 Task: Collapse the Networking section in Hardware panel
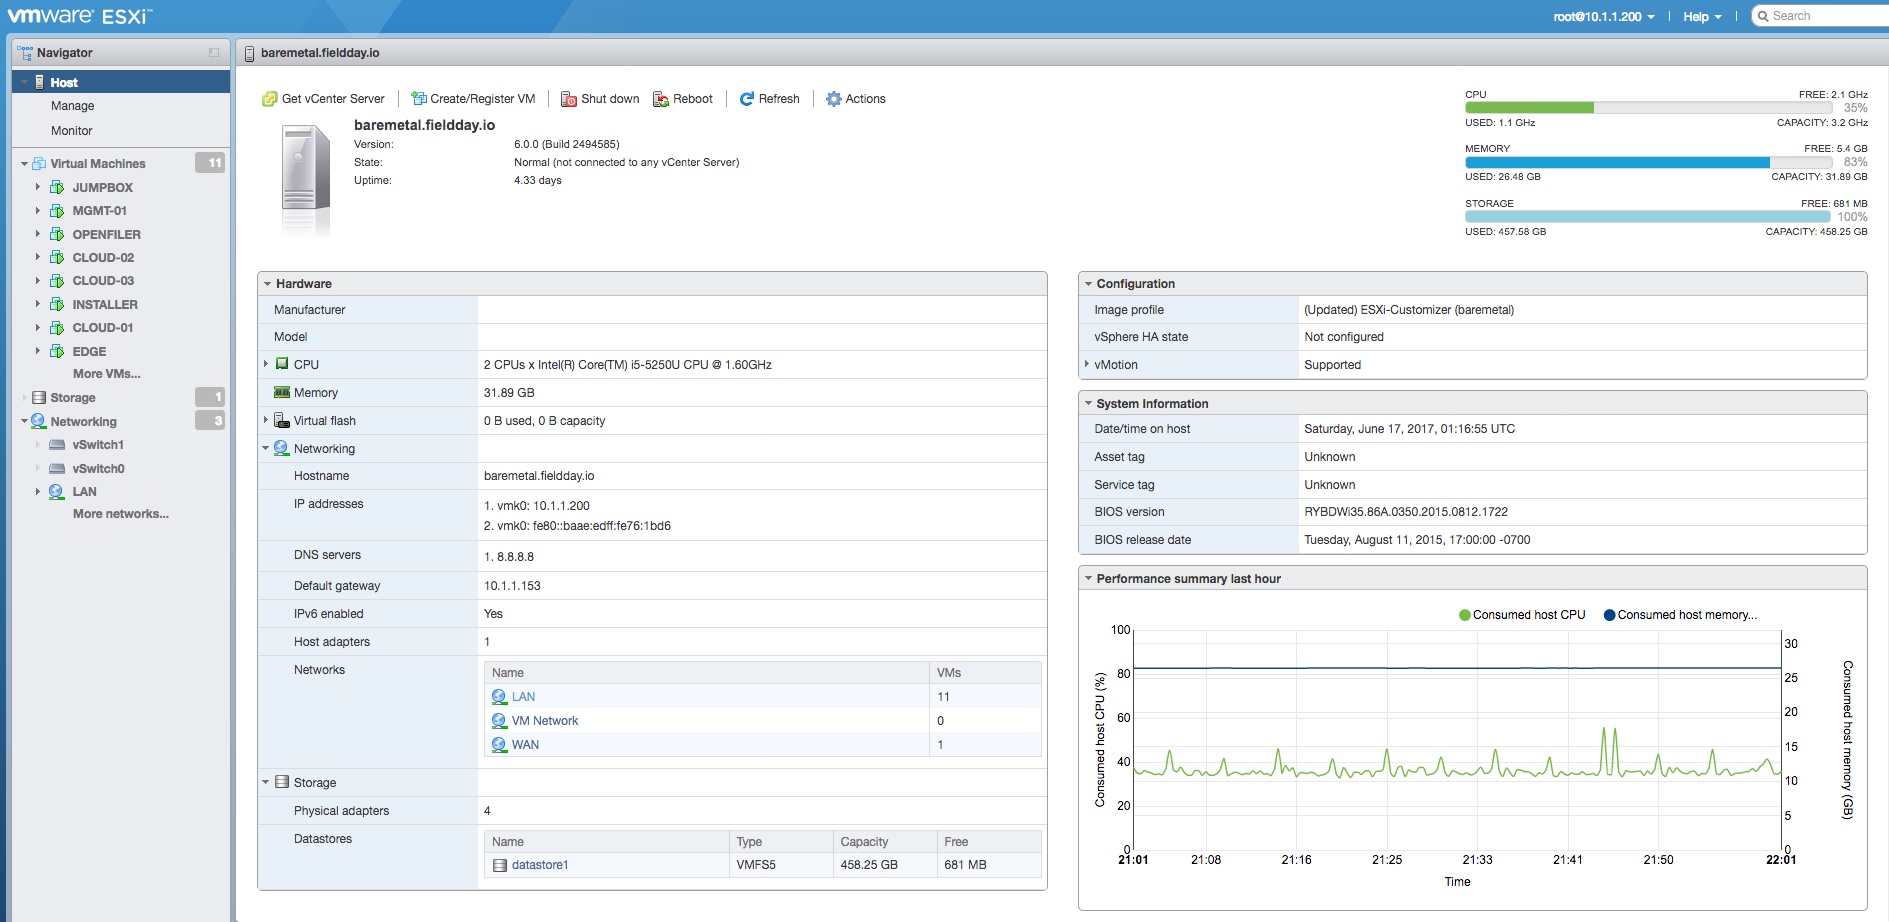click(266, 448)
